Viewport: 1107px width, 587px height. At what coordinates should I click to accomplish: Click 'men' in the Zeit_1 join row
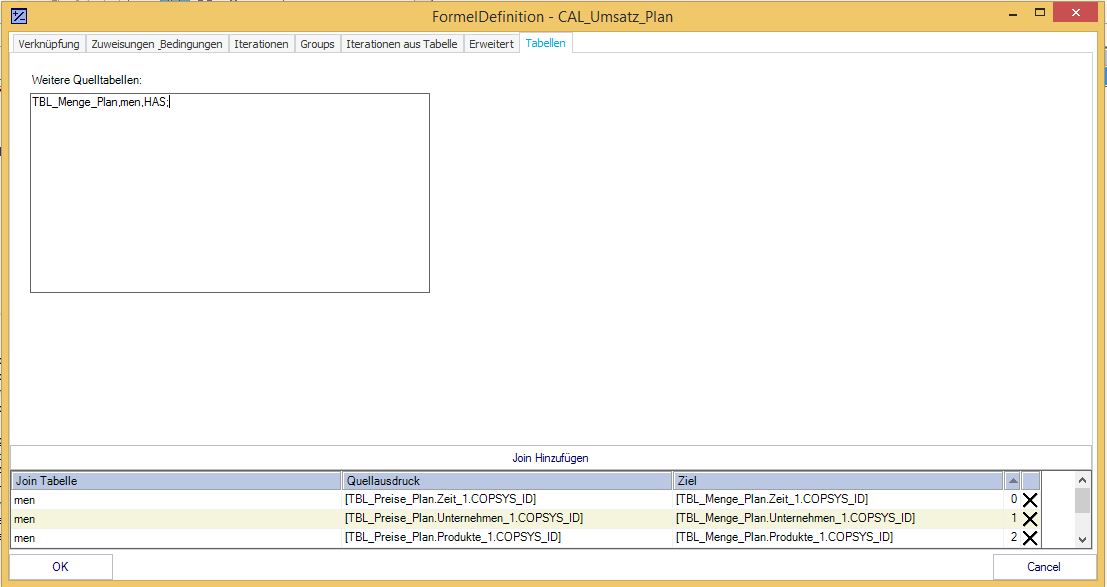coord(25,500)
